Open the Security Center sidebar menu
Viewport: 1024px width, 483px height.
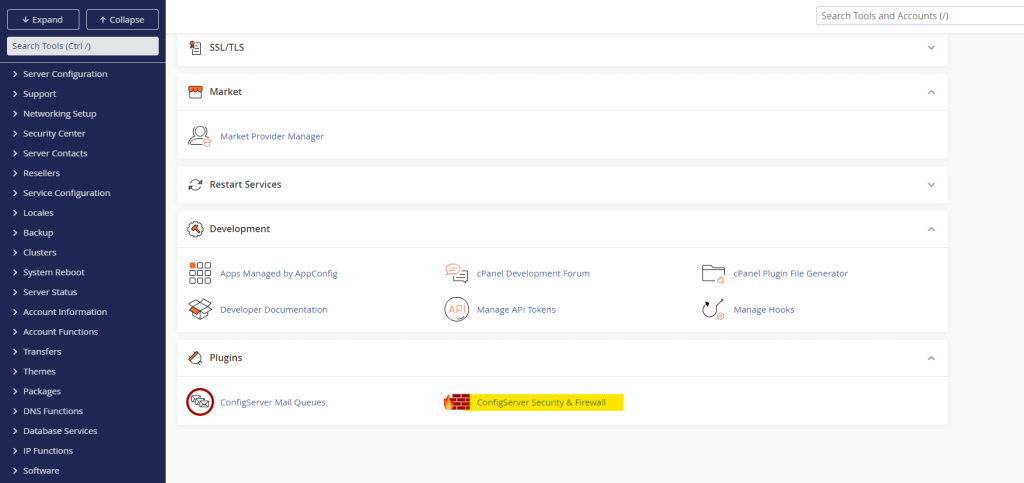[x=54, y=133]
